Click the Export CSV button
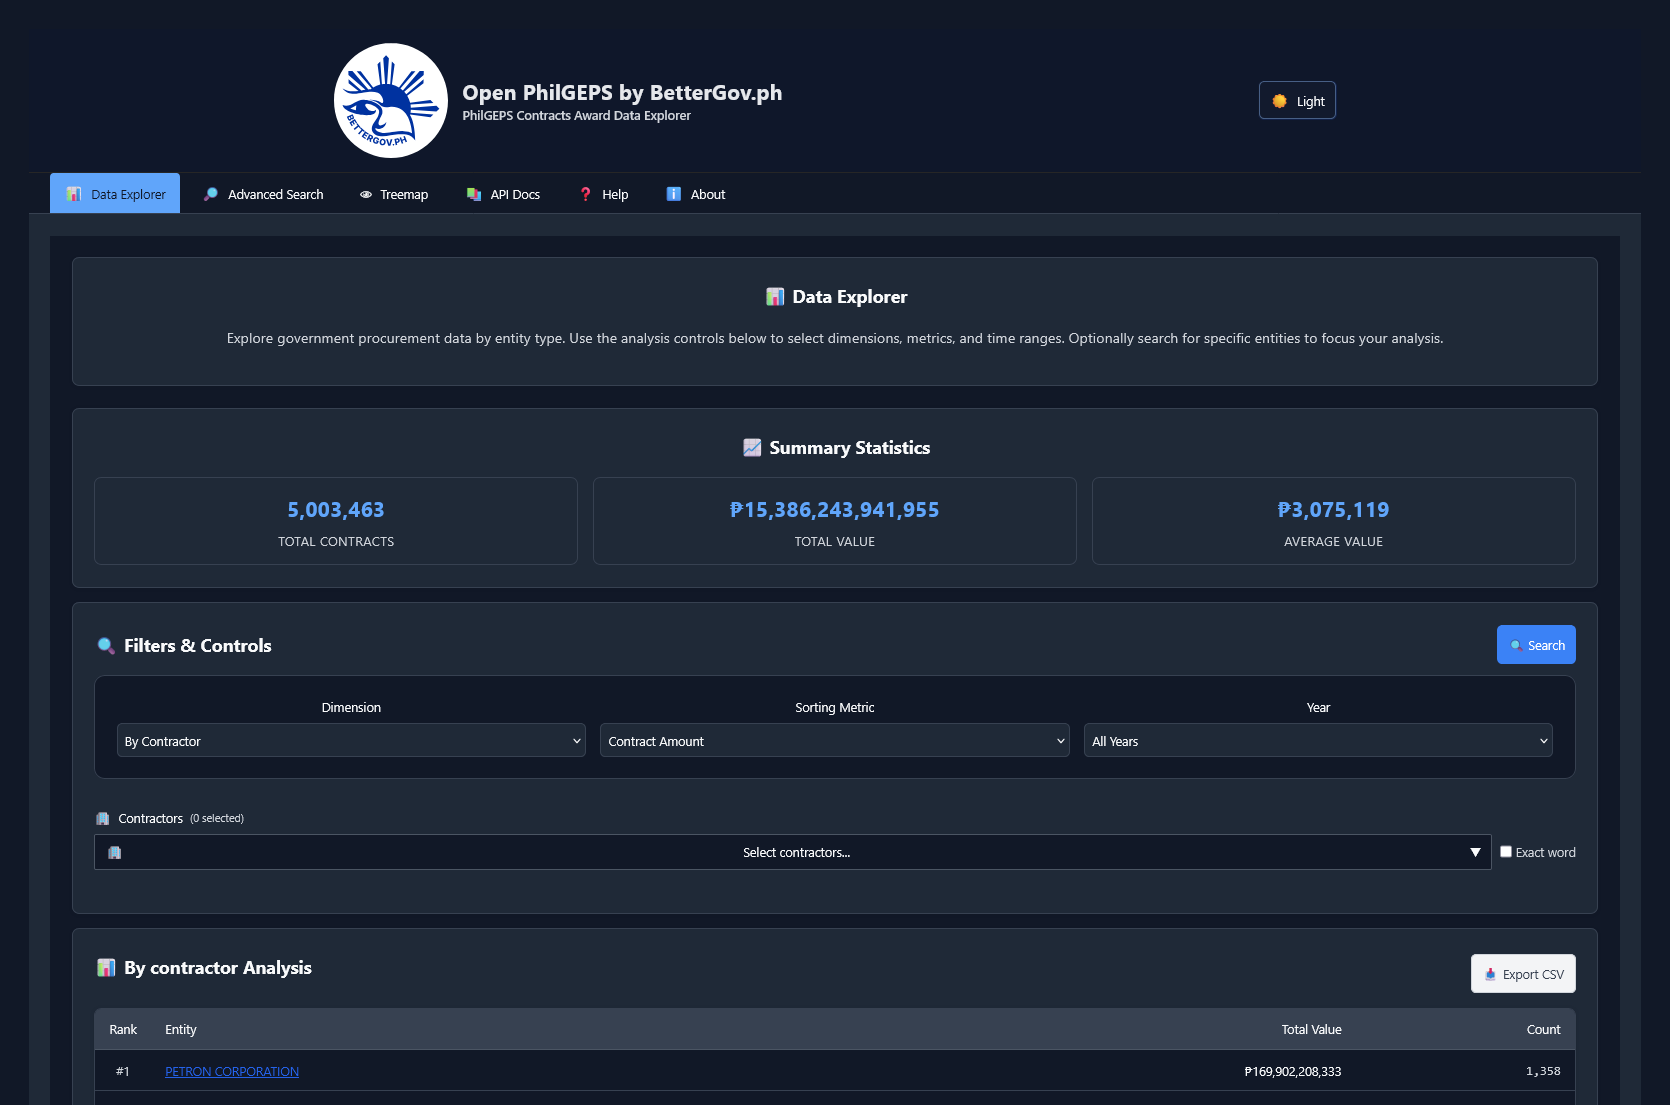1670x1105 pixels. click(x=1523, y=974)
